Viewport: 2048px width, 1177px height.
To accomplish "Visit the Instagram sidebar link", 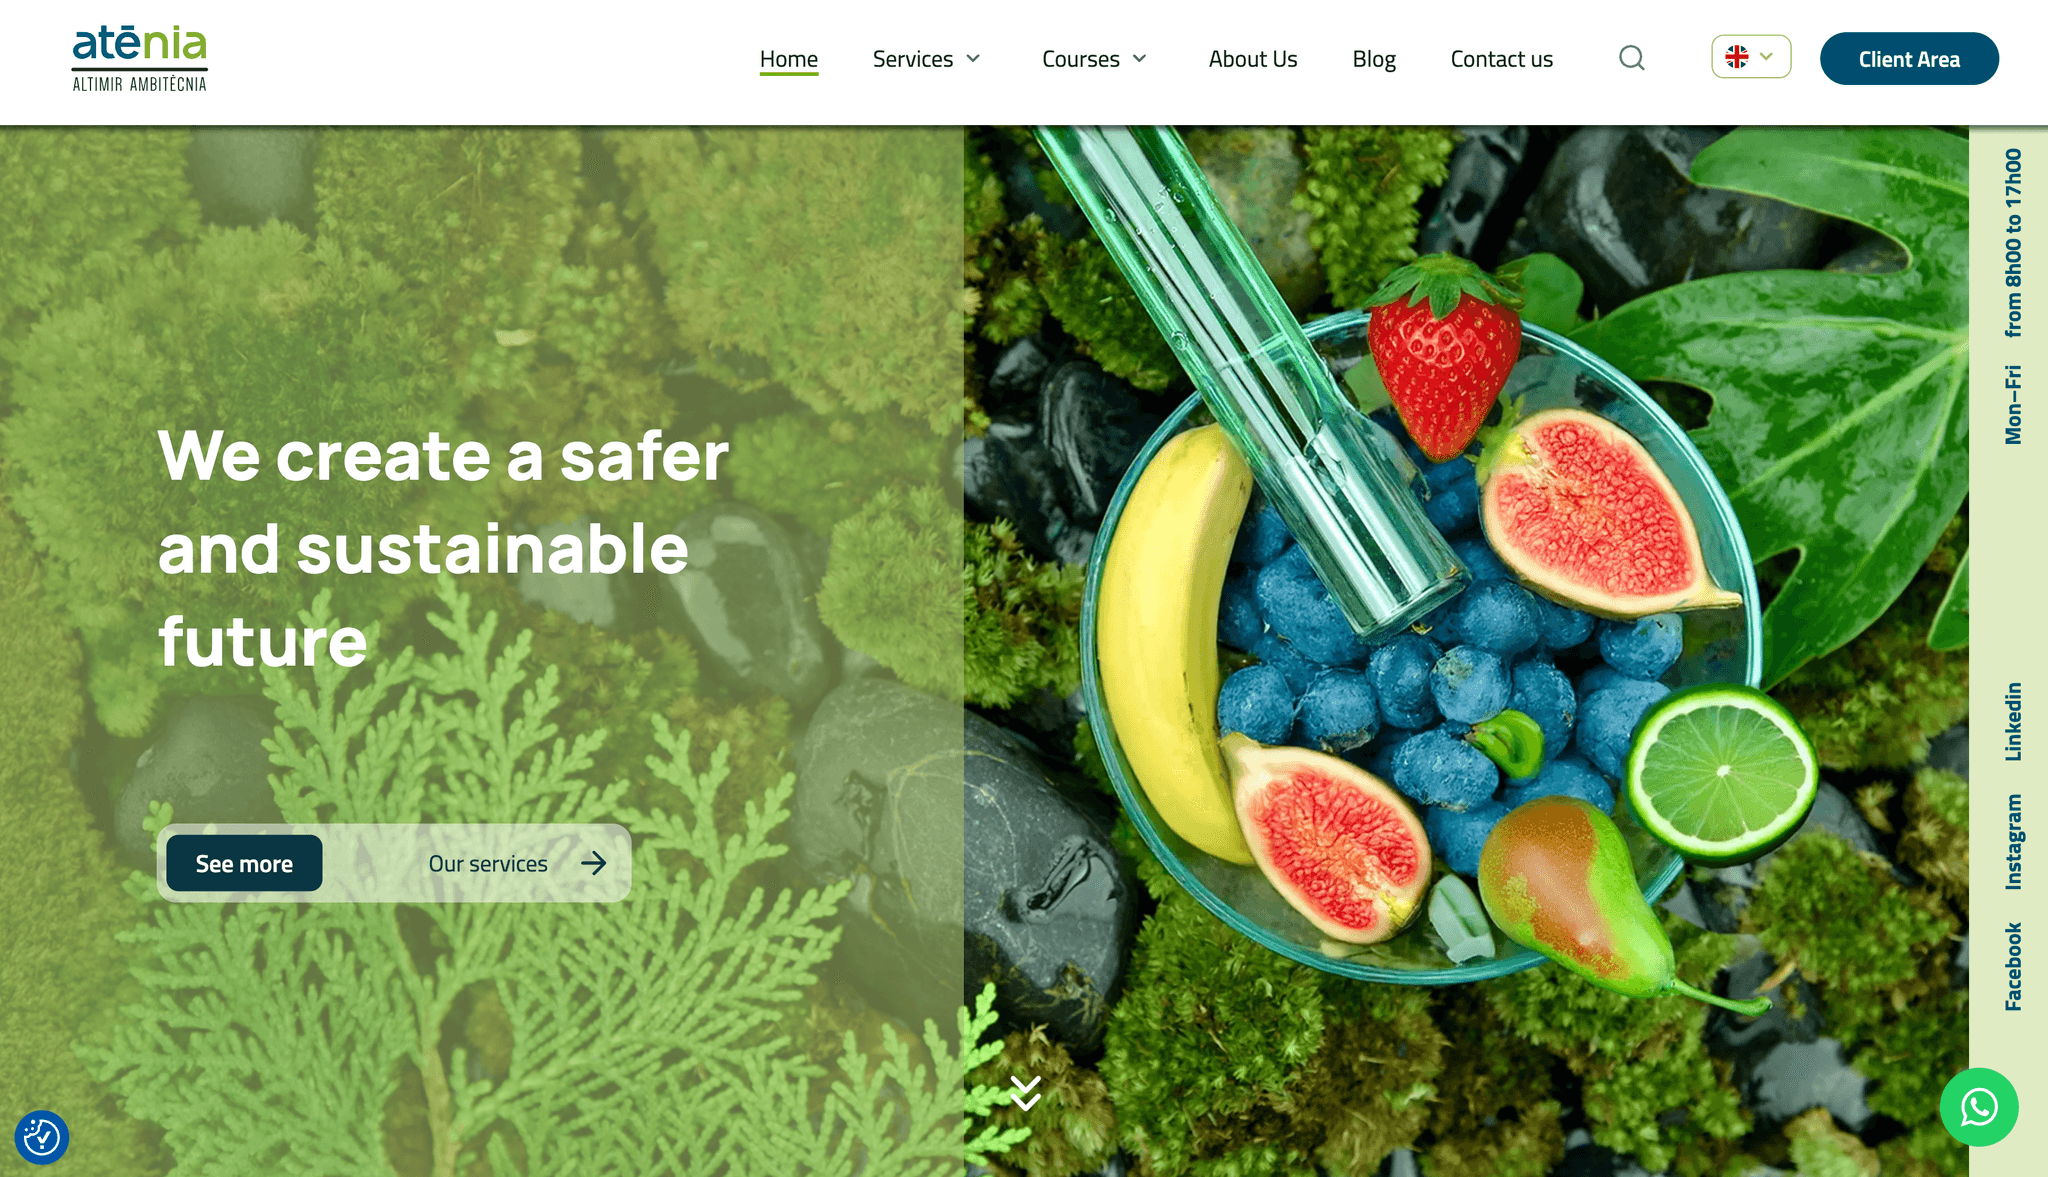I will pos(2013,842).
